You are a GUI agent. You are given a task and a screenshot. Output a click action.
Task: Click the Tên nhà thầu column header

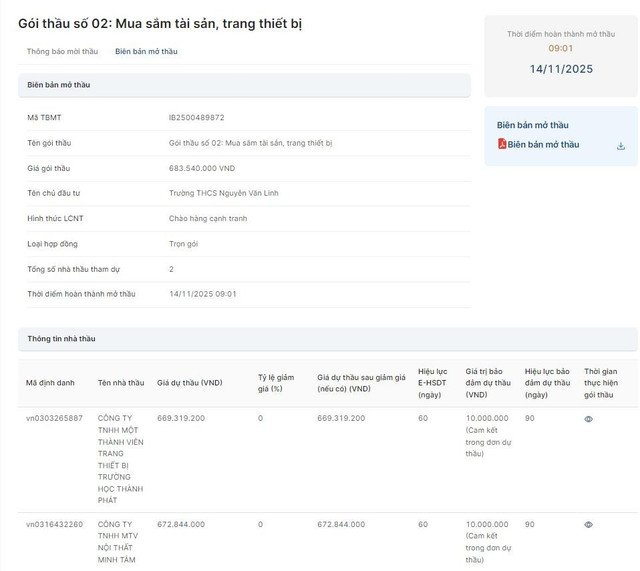tap(121, 383)
